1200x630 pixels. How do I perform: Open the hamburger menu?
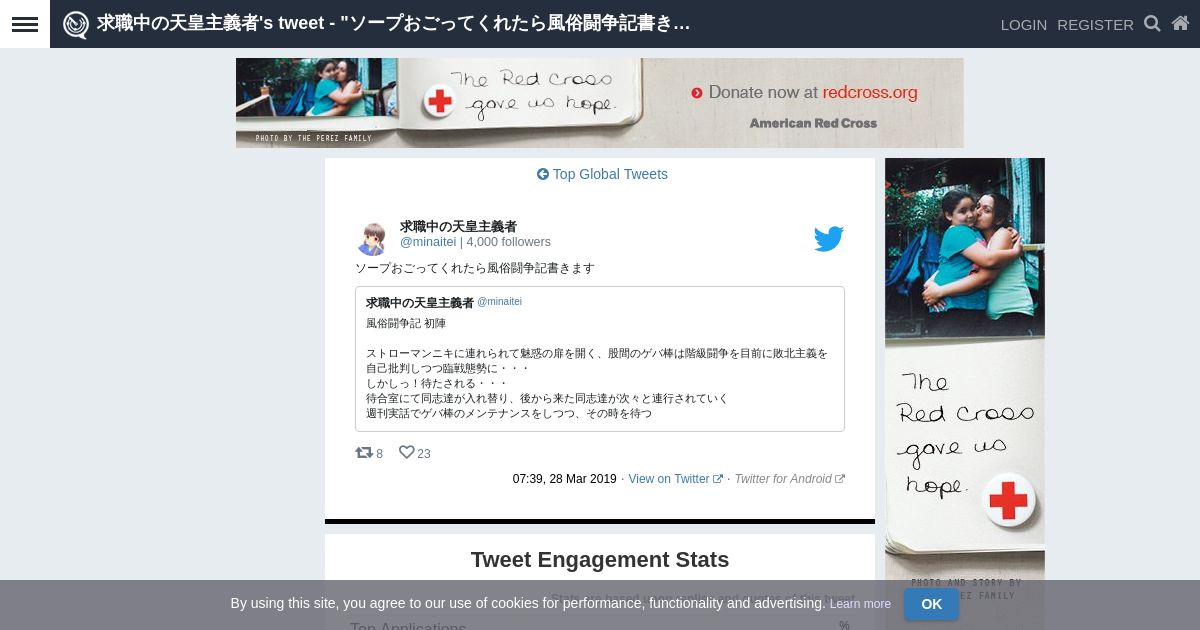[x=25, y=24]
